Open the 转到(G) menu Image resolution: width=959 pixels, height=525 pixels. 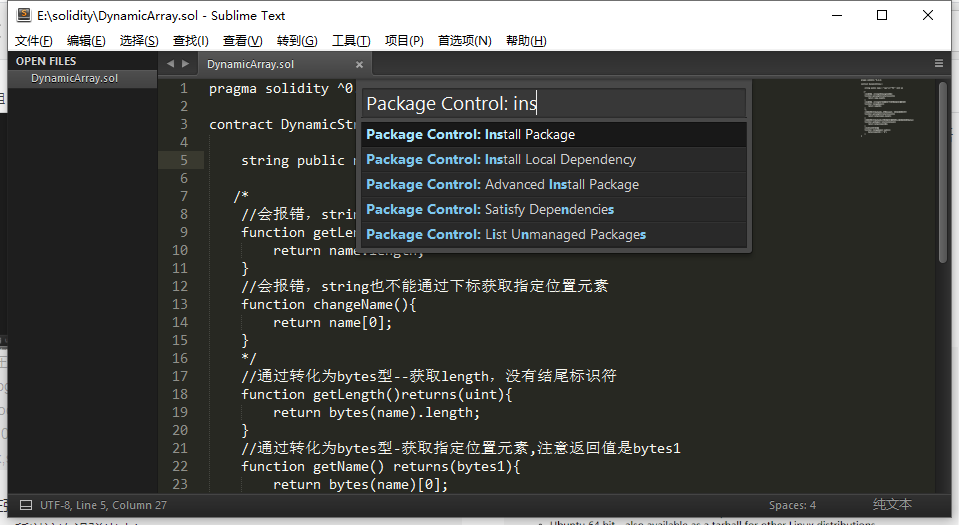297,40
